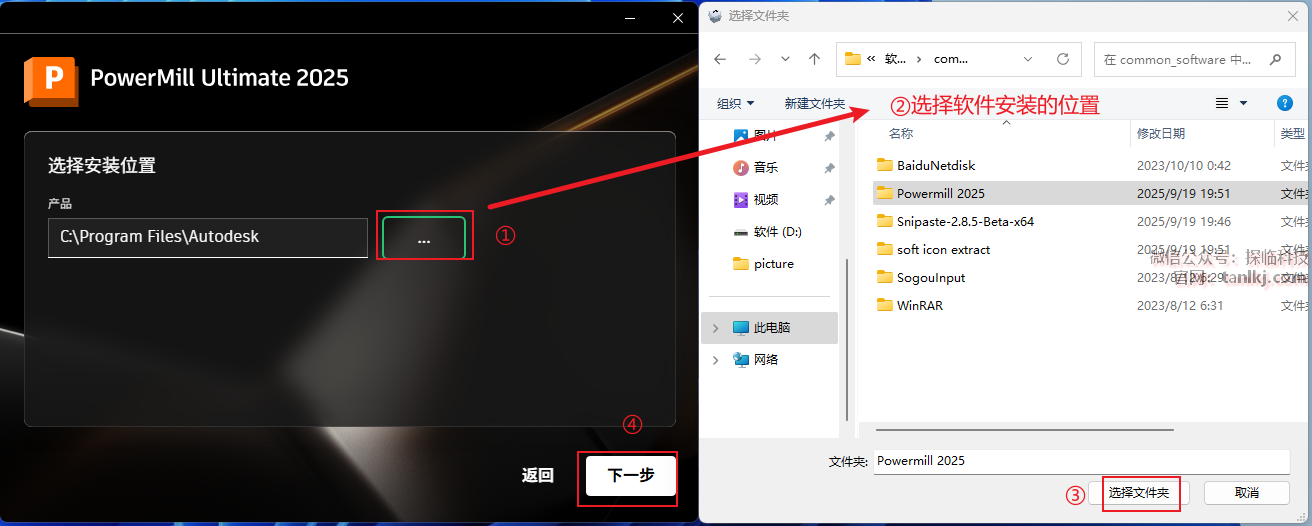The image size is (1312, 526).
Task: Click the 2023/10/10 0:42 date cell
Action: point(1184,165)
